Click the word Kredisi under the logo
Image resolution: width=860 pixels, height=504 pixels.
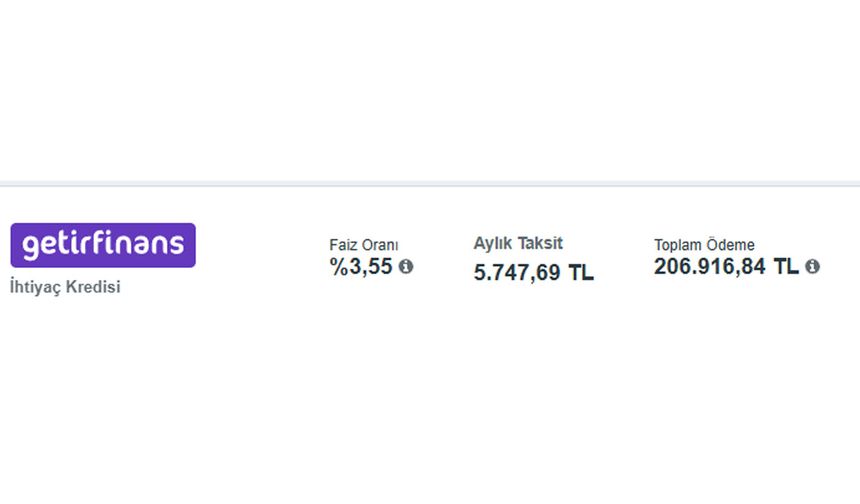pyautogui.click(x=93, y=287)
